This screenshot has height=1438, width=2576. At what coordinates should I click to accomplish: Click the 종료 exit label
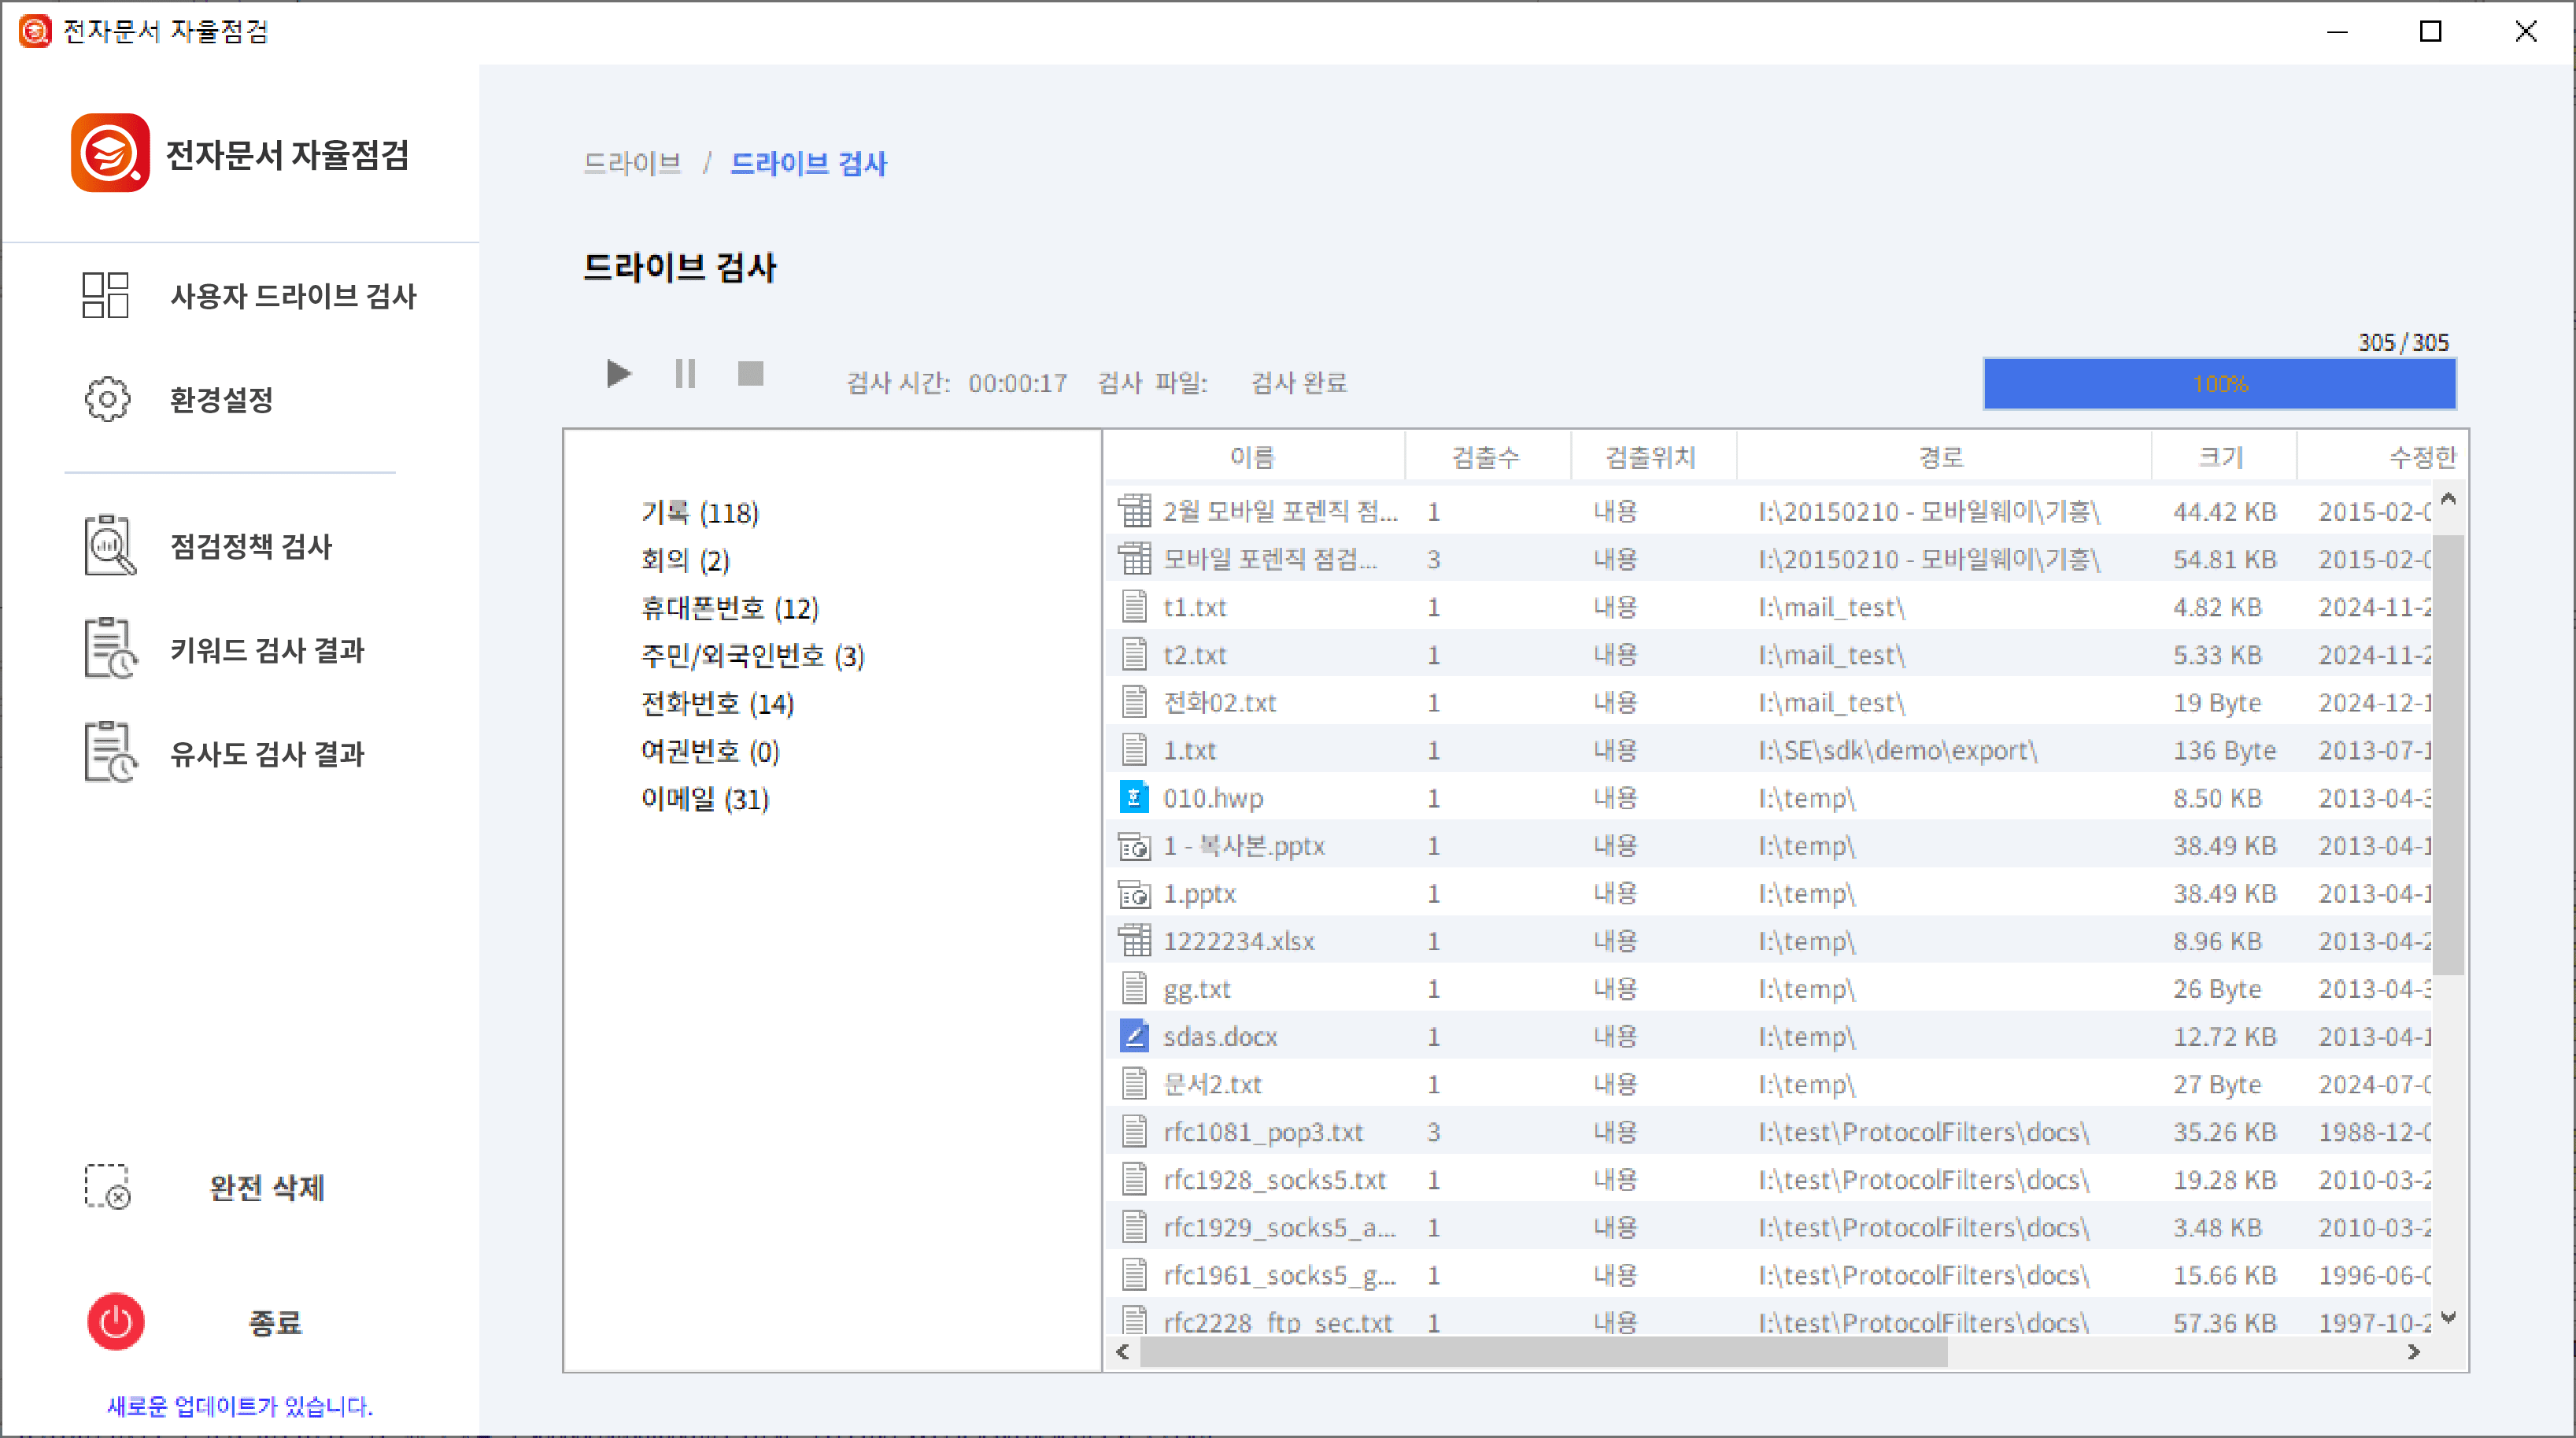(x=275, y=1323)
